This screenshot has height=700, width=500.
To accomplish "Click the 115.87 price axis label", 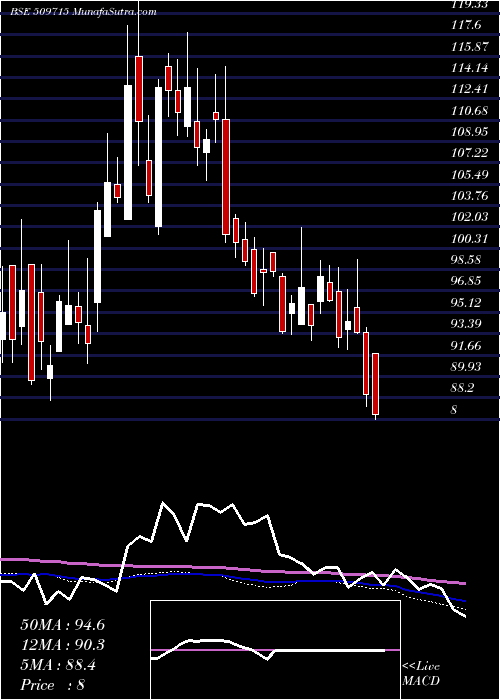I will tap(469, 47).
